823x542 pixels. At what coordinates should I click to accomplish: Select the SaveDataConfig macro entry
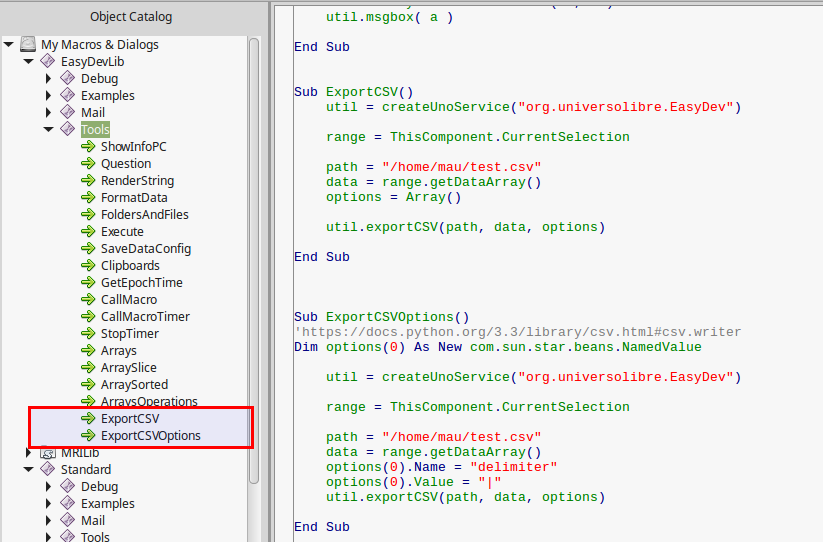click(x=145, y=249)
